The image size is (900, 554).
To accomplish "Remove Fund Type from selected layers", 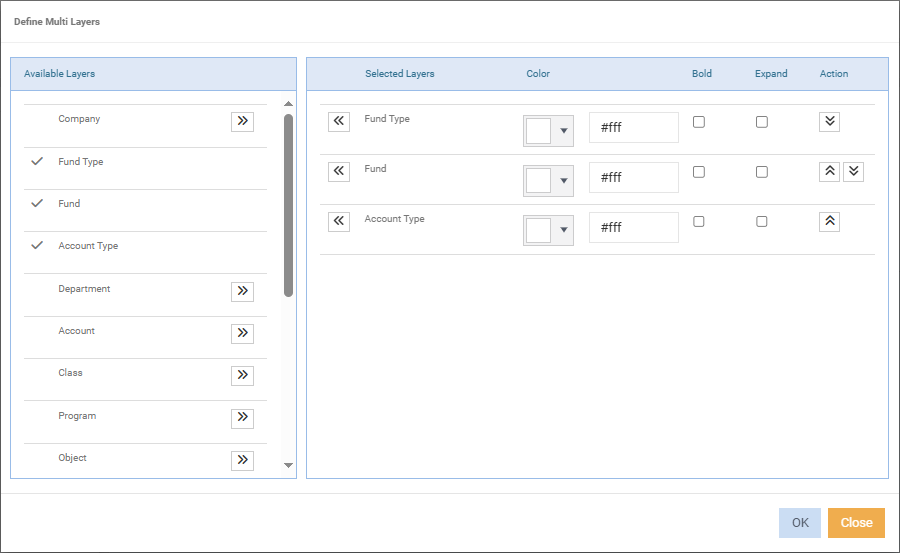I will pyautogui.click(x=339, y=121).
